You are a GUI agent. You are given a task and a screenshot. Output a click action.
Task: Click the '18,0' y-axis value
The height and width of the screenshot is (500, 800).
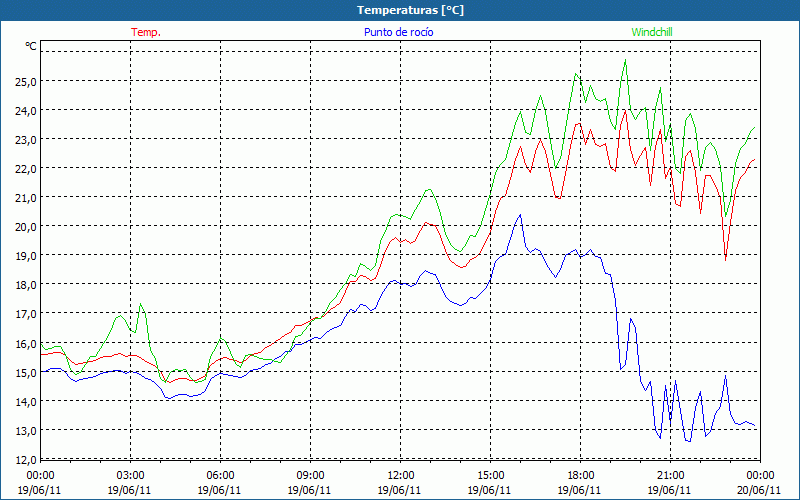point(24,285)
